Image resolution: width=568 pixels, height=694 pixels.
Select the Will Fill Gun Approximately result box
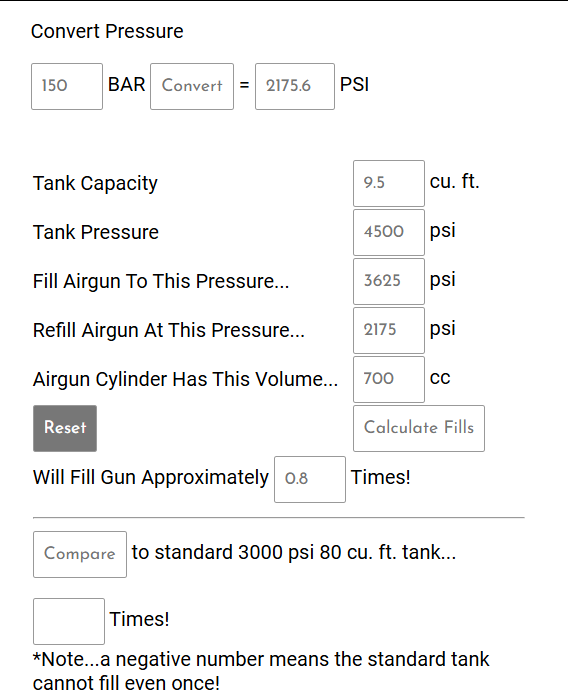pos(310,479)
